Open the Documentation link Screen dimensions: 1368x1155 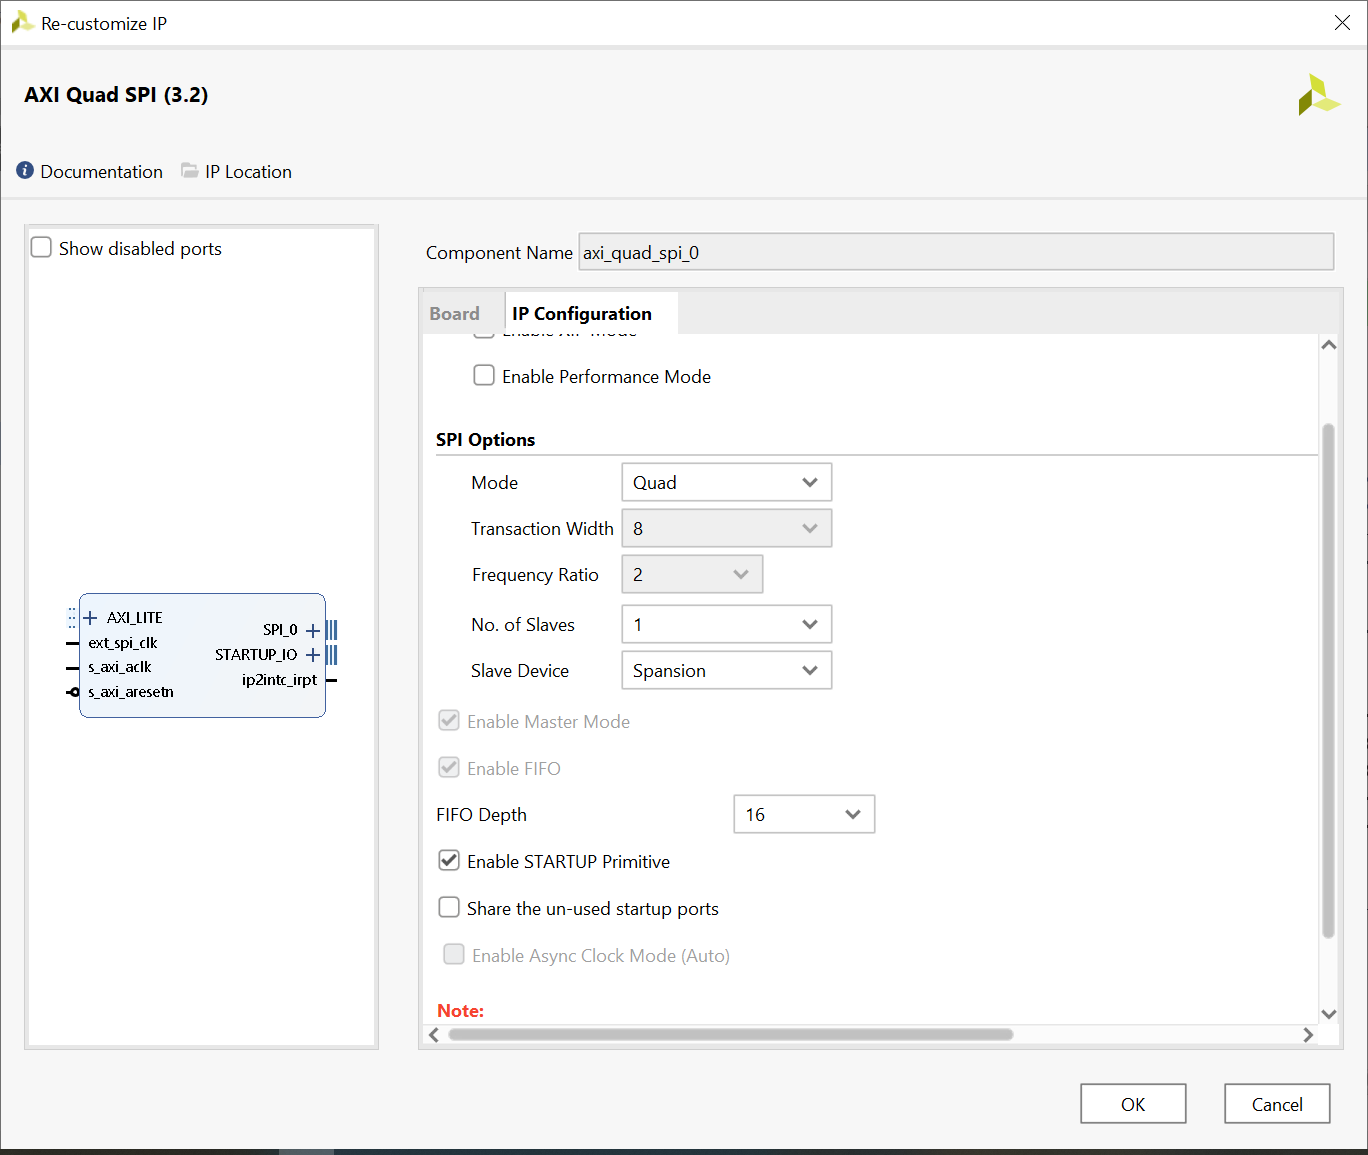[x=102, y=172]
